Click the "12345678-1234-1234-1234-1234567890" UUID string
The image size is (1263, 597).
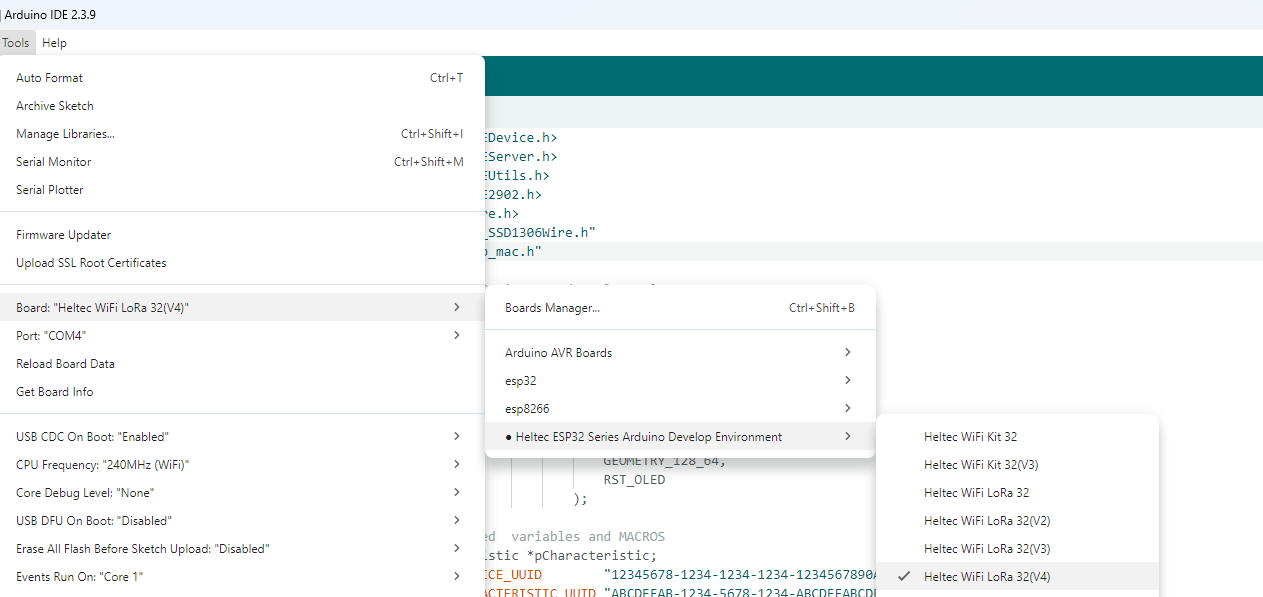(740, 575)
